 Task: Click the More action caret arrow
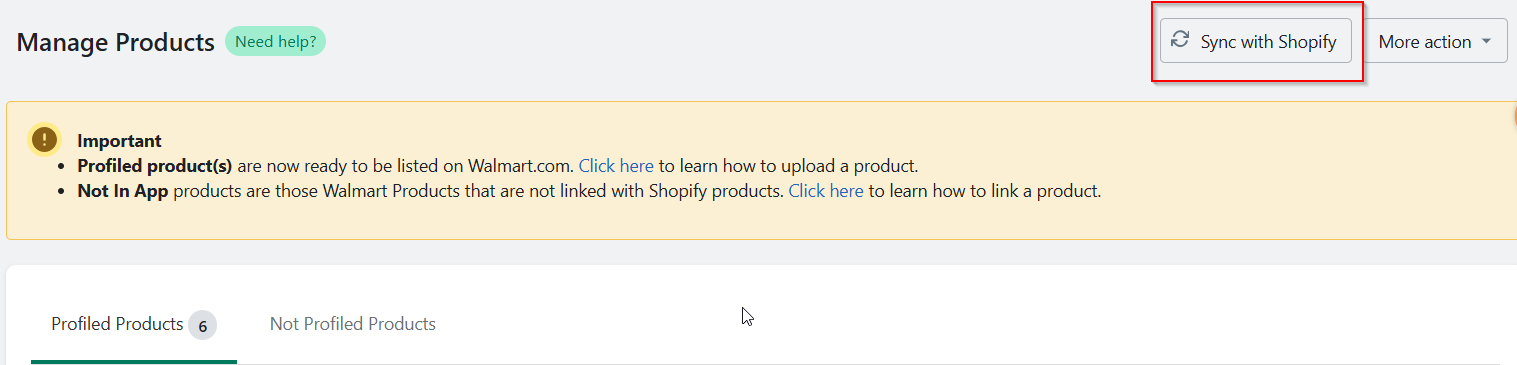(1486, 42)
